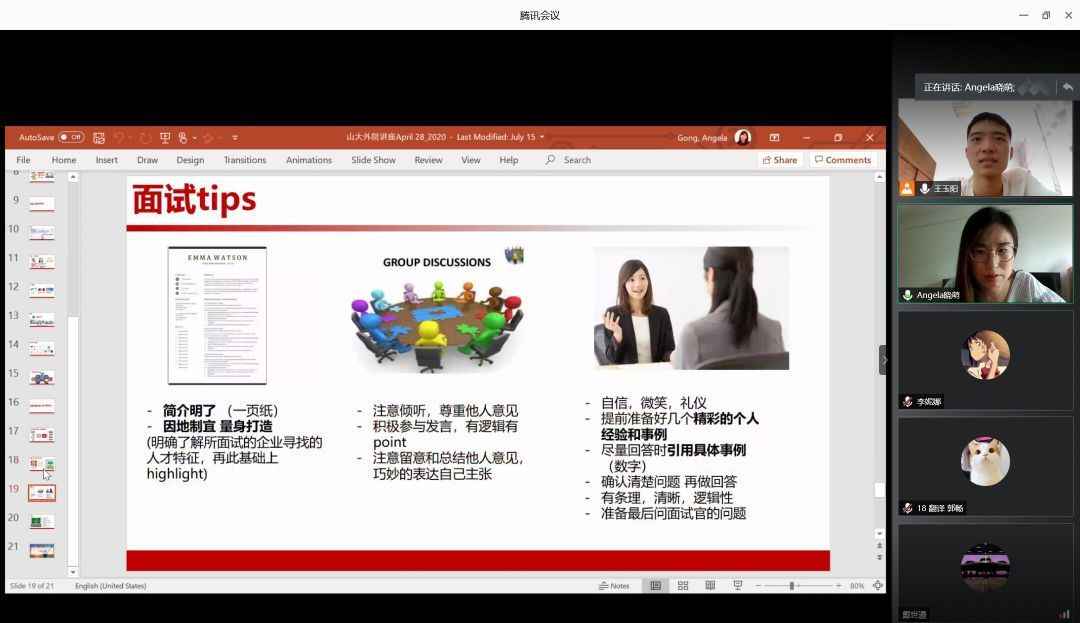The image size is (1080, 623).
Task: Toggle the Notes pane
Action: click(x=614, y=586)
